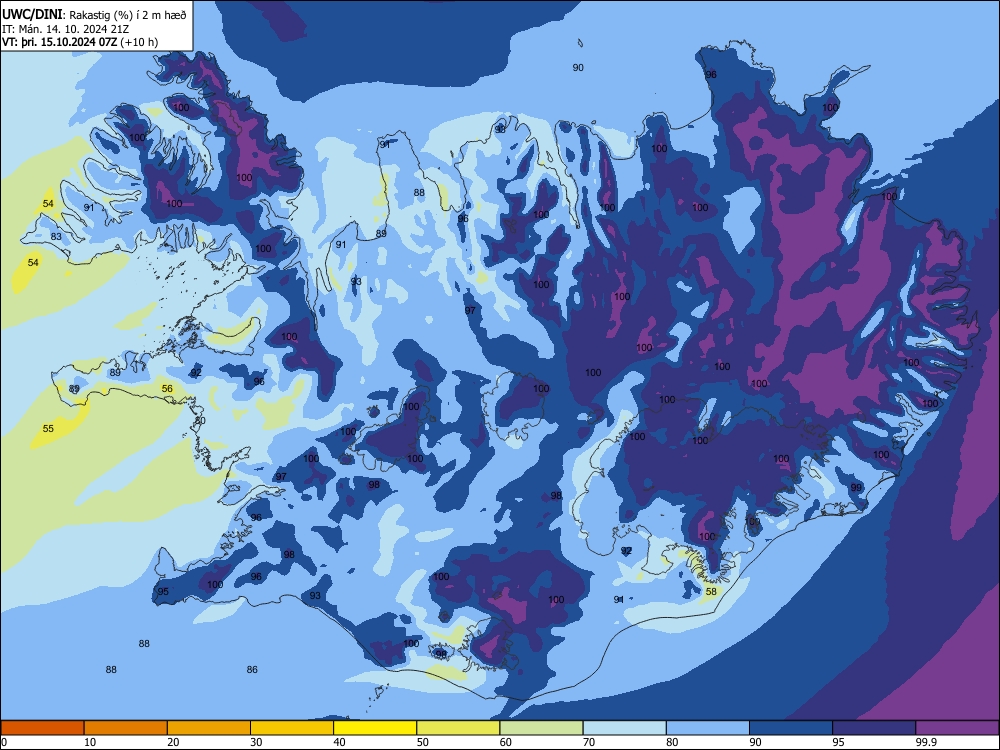Select the pale yellow 50–60 legend swatch

tap(459, 728)
